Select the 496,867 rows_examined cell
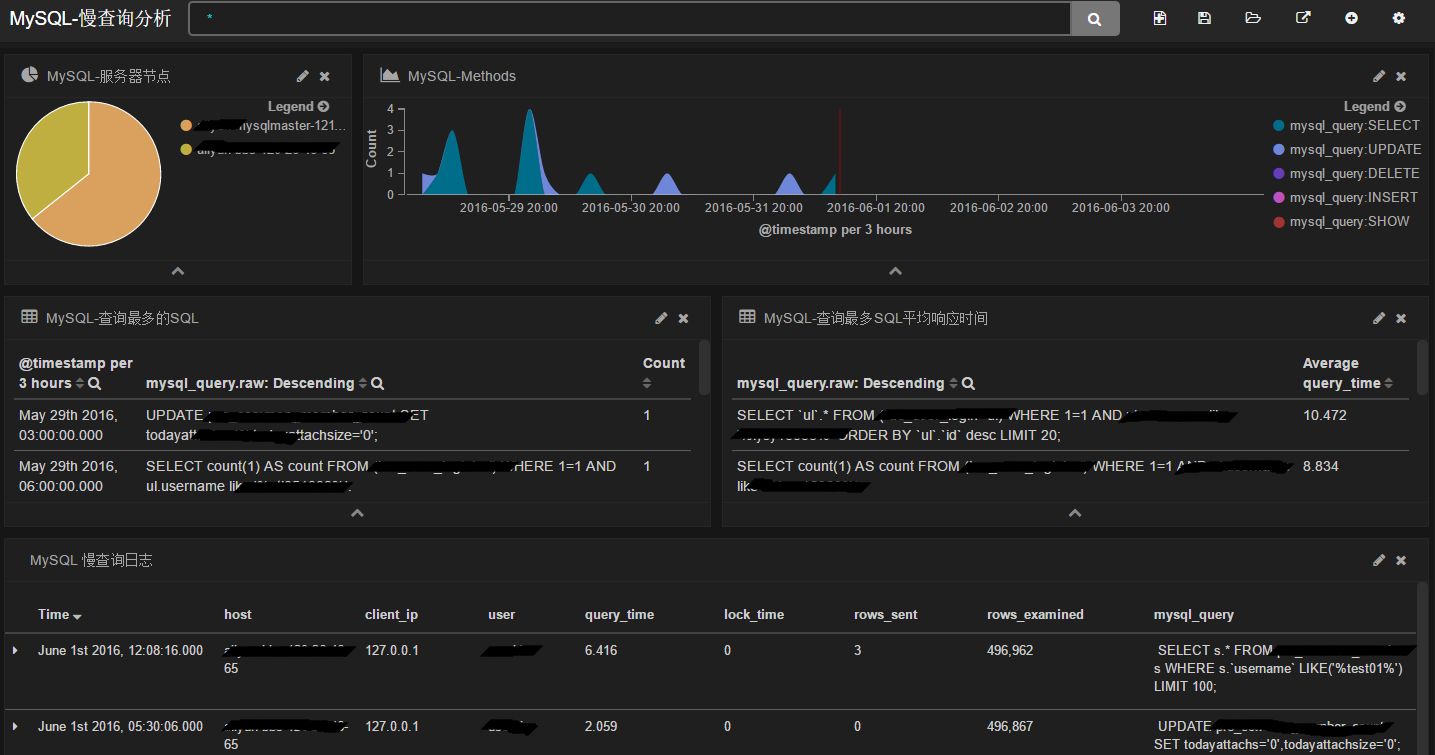The width and height of the screenshot is (1435, 755). pyautogui.click(x=1010, y=726)
